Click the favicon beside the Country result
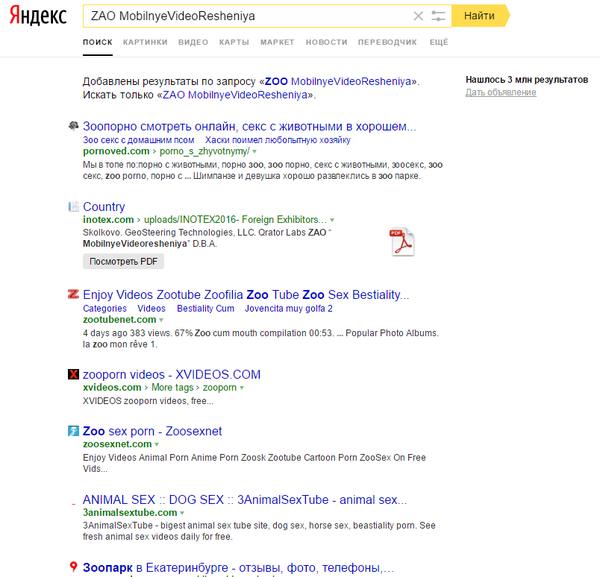Image resolution: width=600 pixels, height=577 pixels. [x=73, y=207]
